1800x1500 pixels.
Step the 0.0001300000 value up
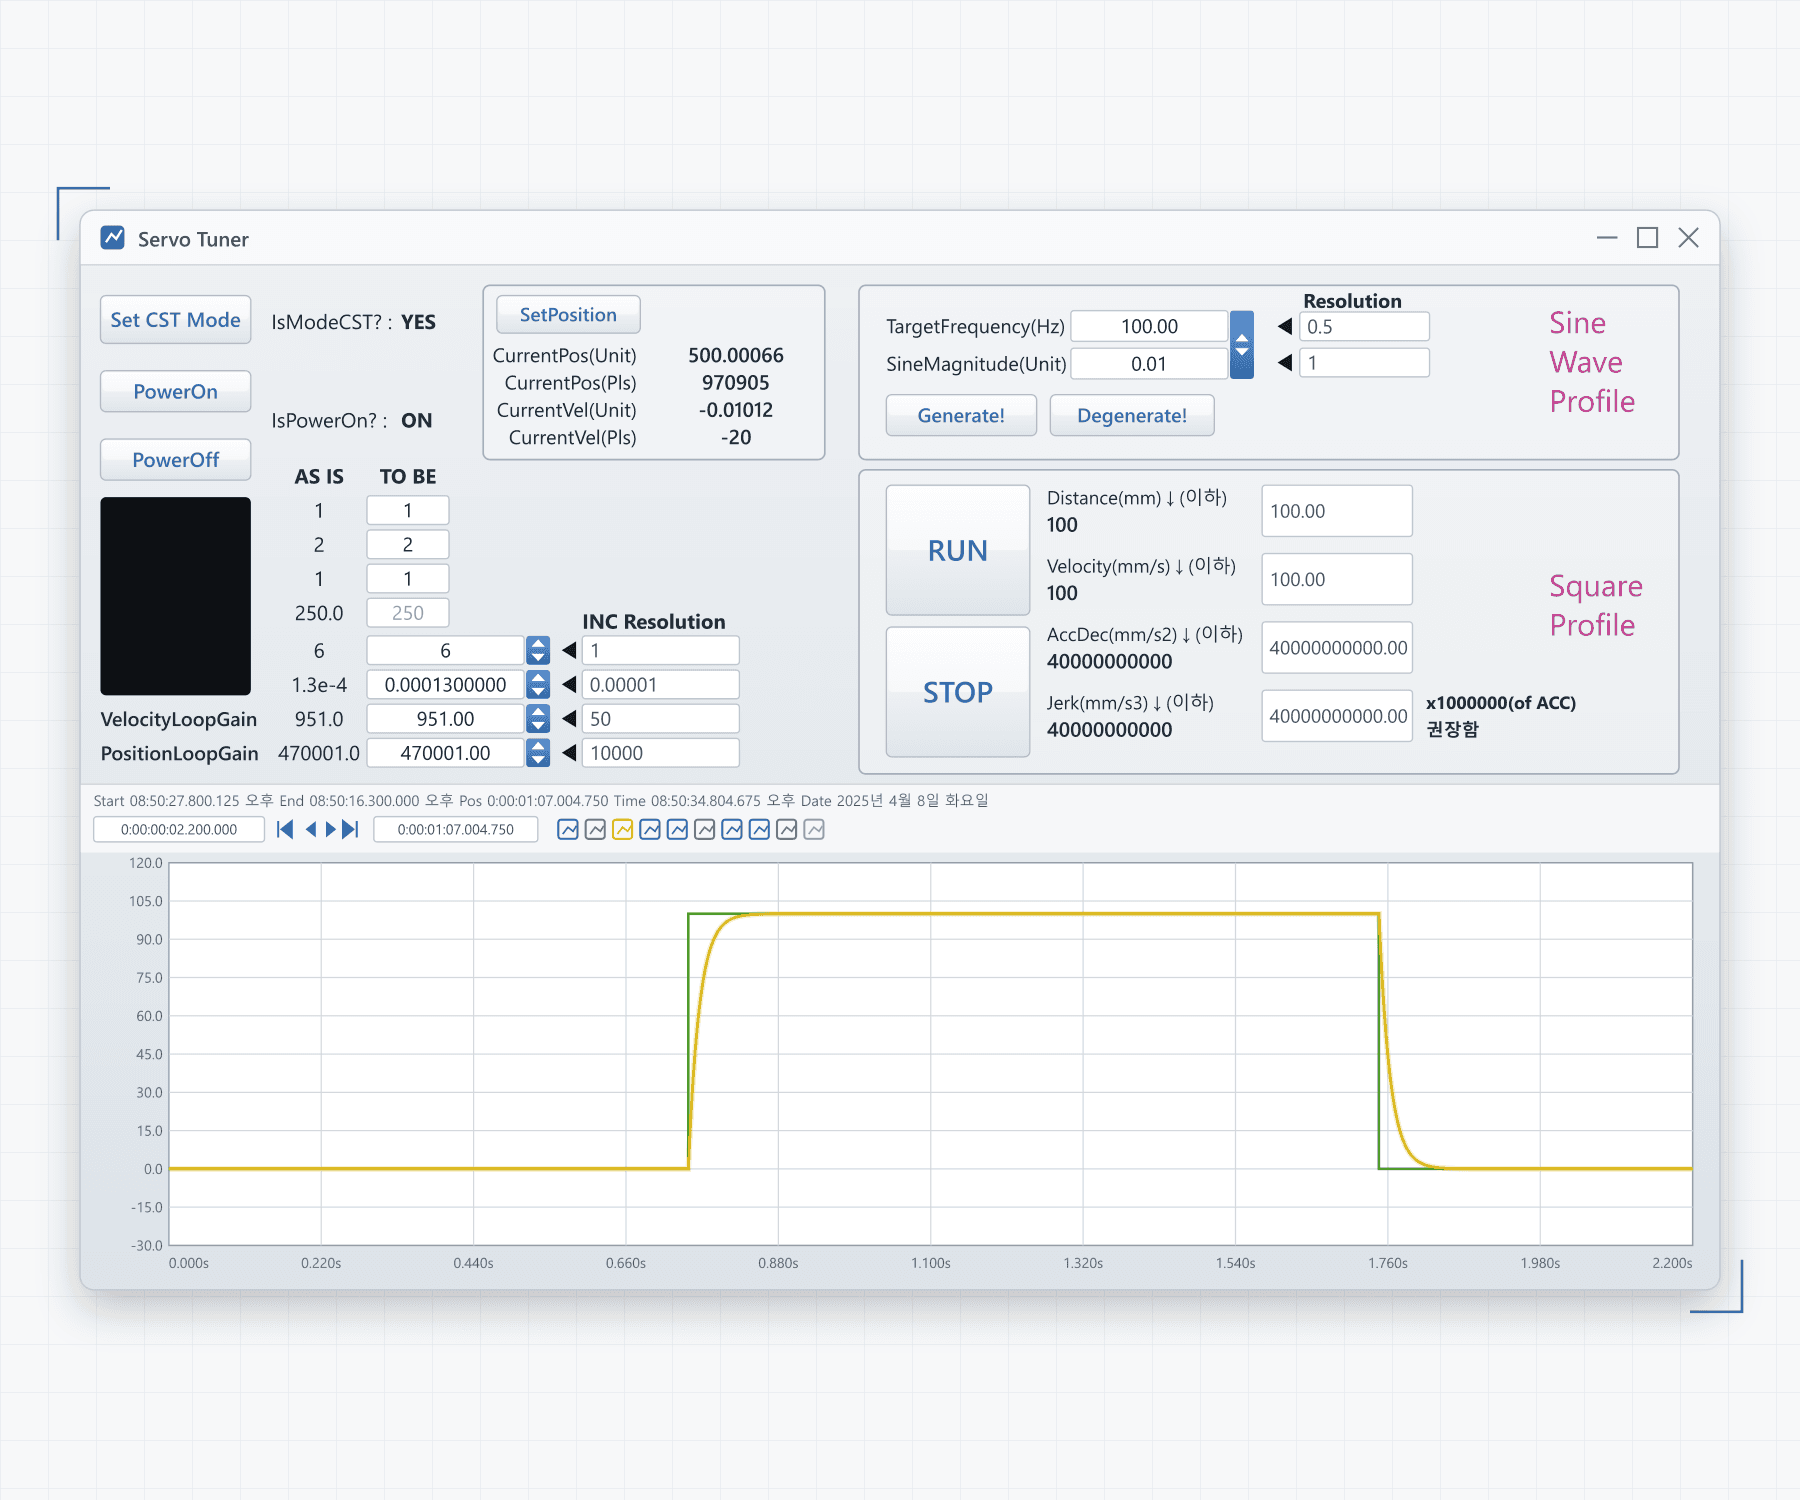click(x=538, y=677)
